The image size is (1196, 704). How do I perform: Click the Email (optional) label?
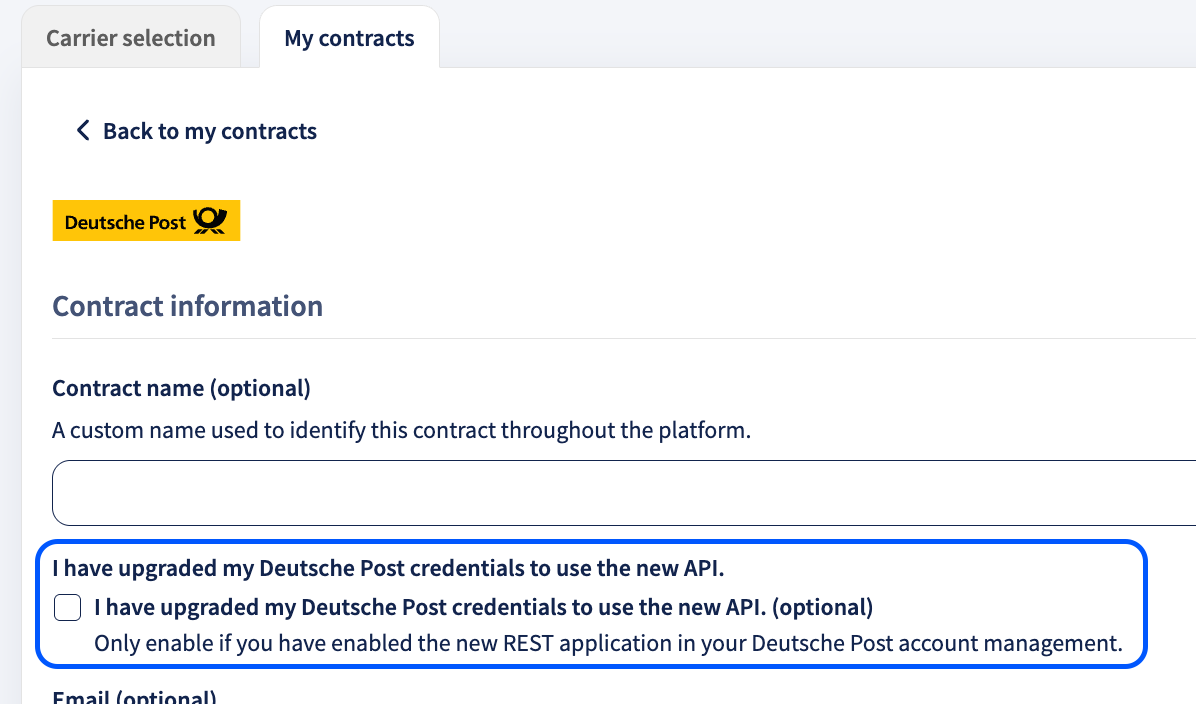[135, 696]
